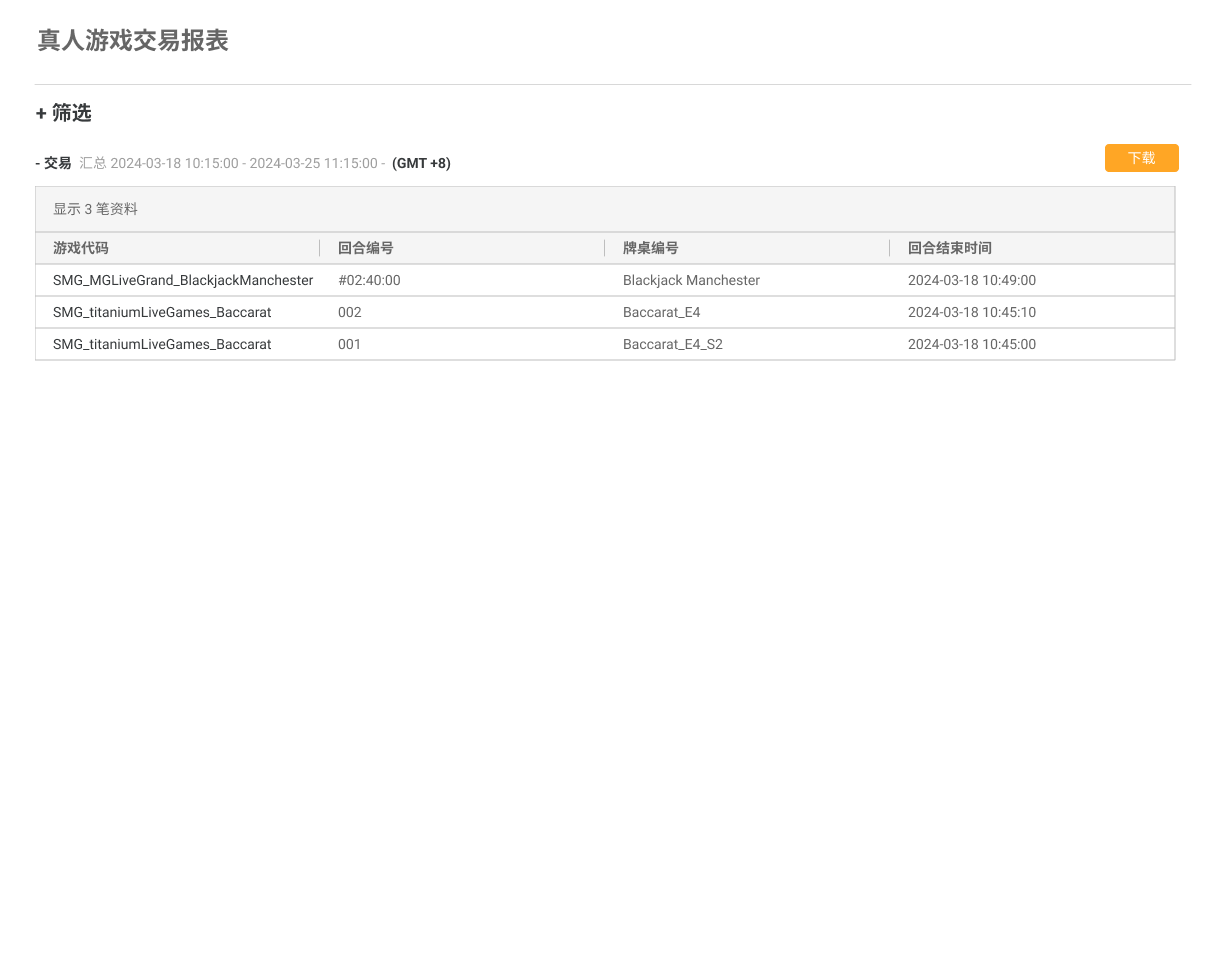Viewport: 1230px width, 964px height.
Task: Select SMG_MGLiveGrand_BlackjackManchester game code cell
Action: click(x=183, y=280)
